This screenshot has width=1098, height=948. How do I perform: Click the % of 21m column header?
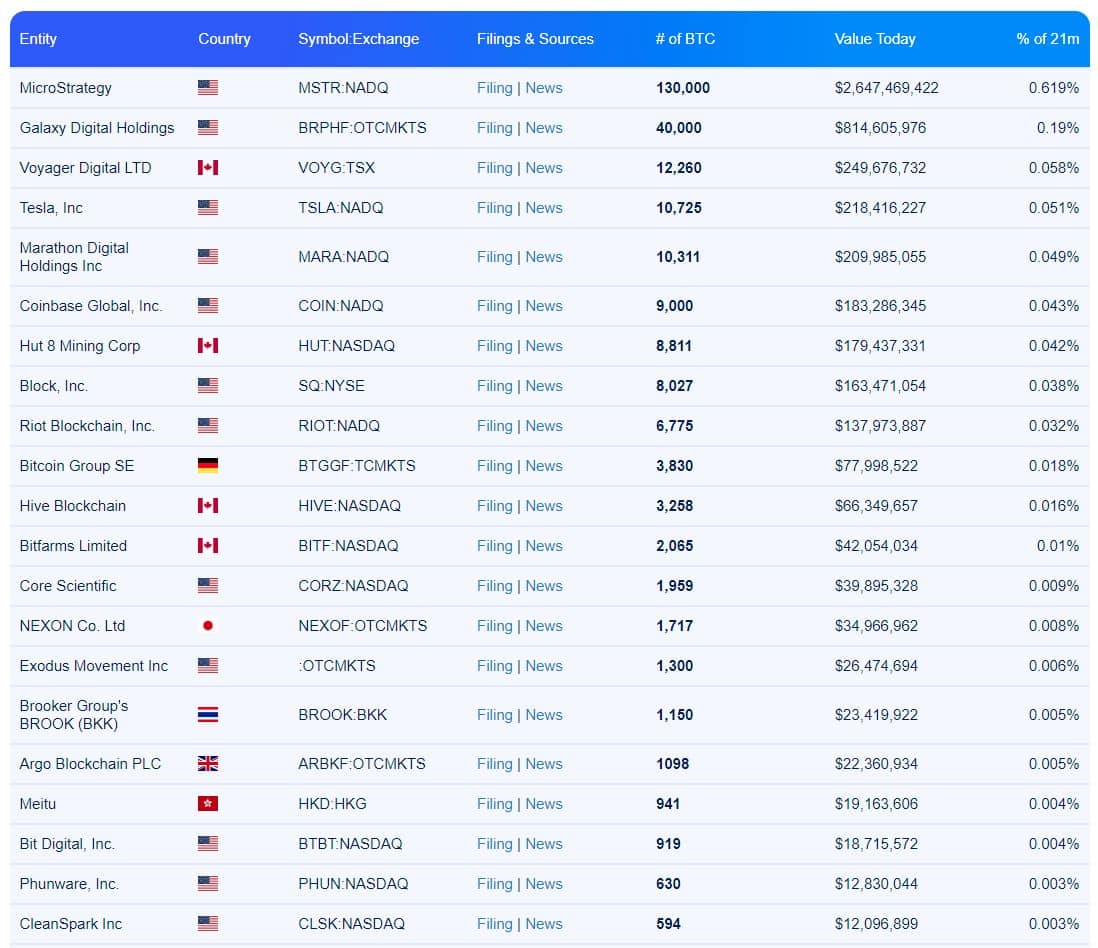[x=1048, y=39]
